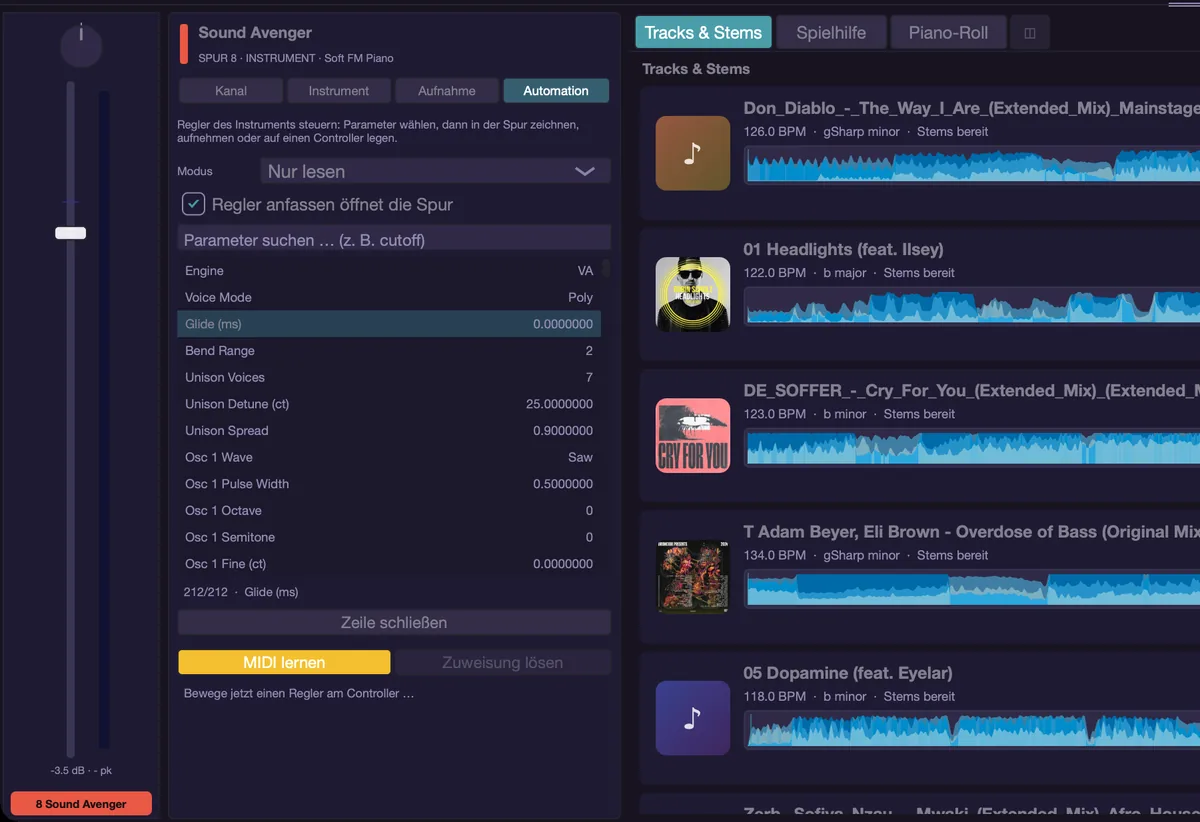The image size is (1200, 822).
Task: Click the 01 Headlights waveform
Action: click(x=972, y=306)
